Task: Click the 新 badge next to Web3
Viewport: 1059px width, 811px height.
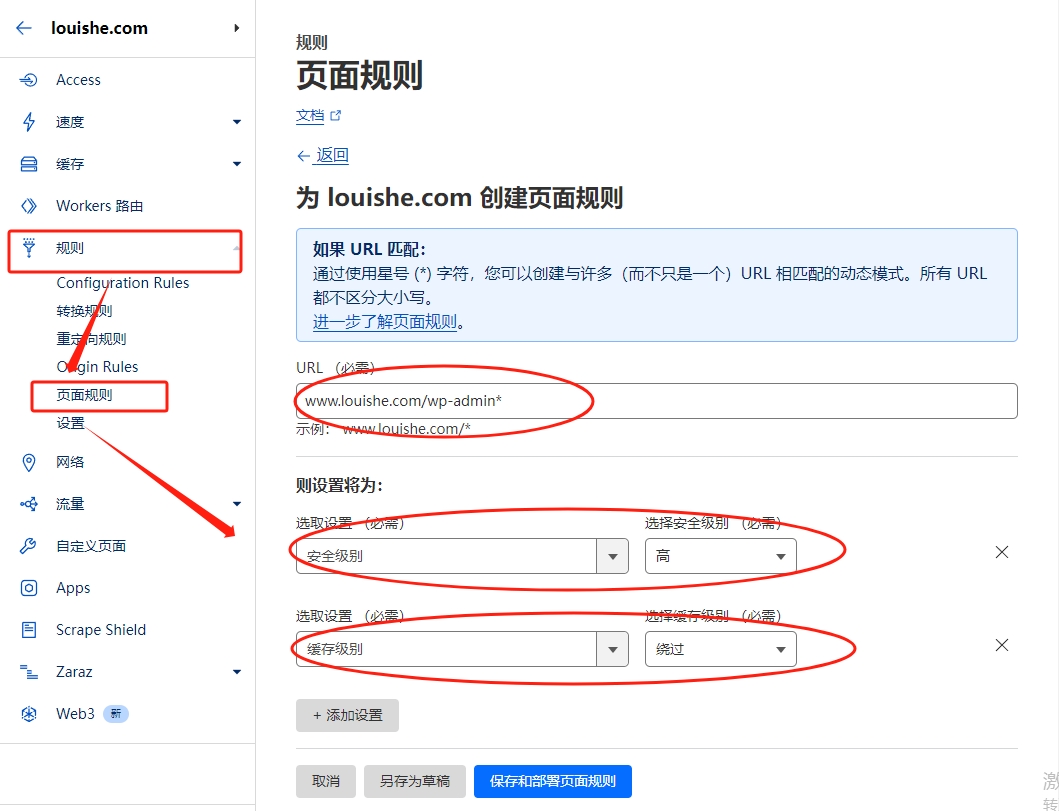Action: 115,714
